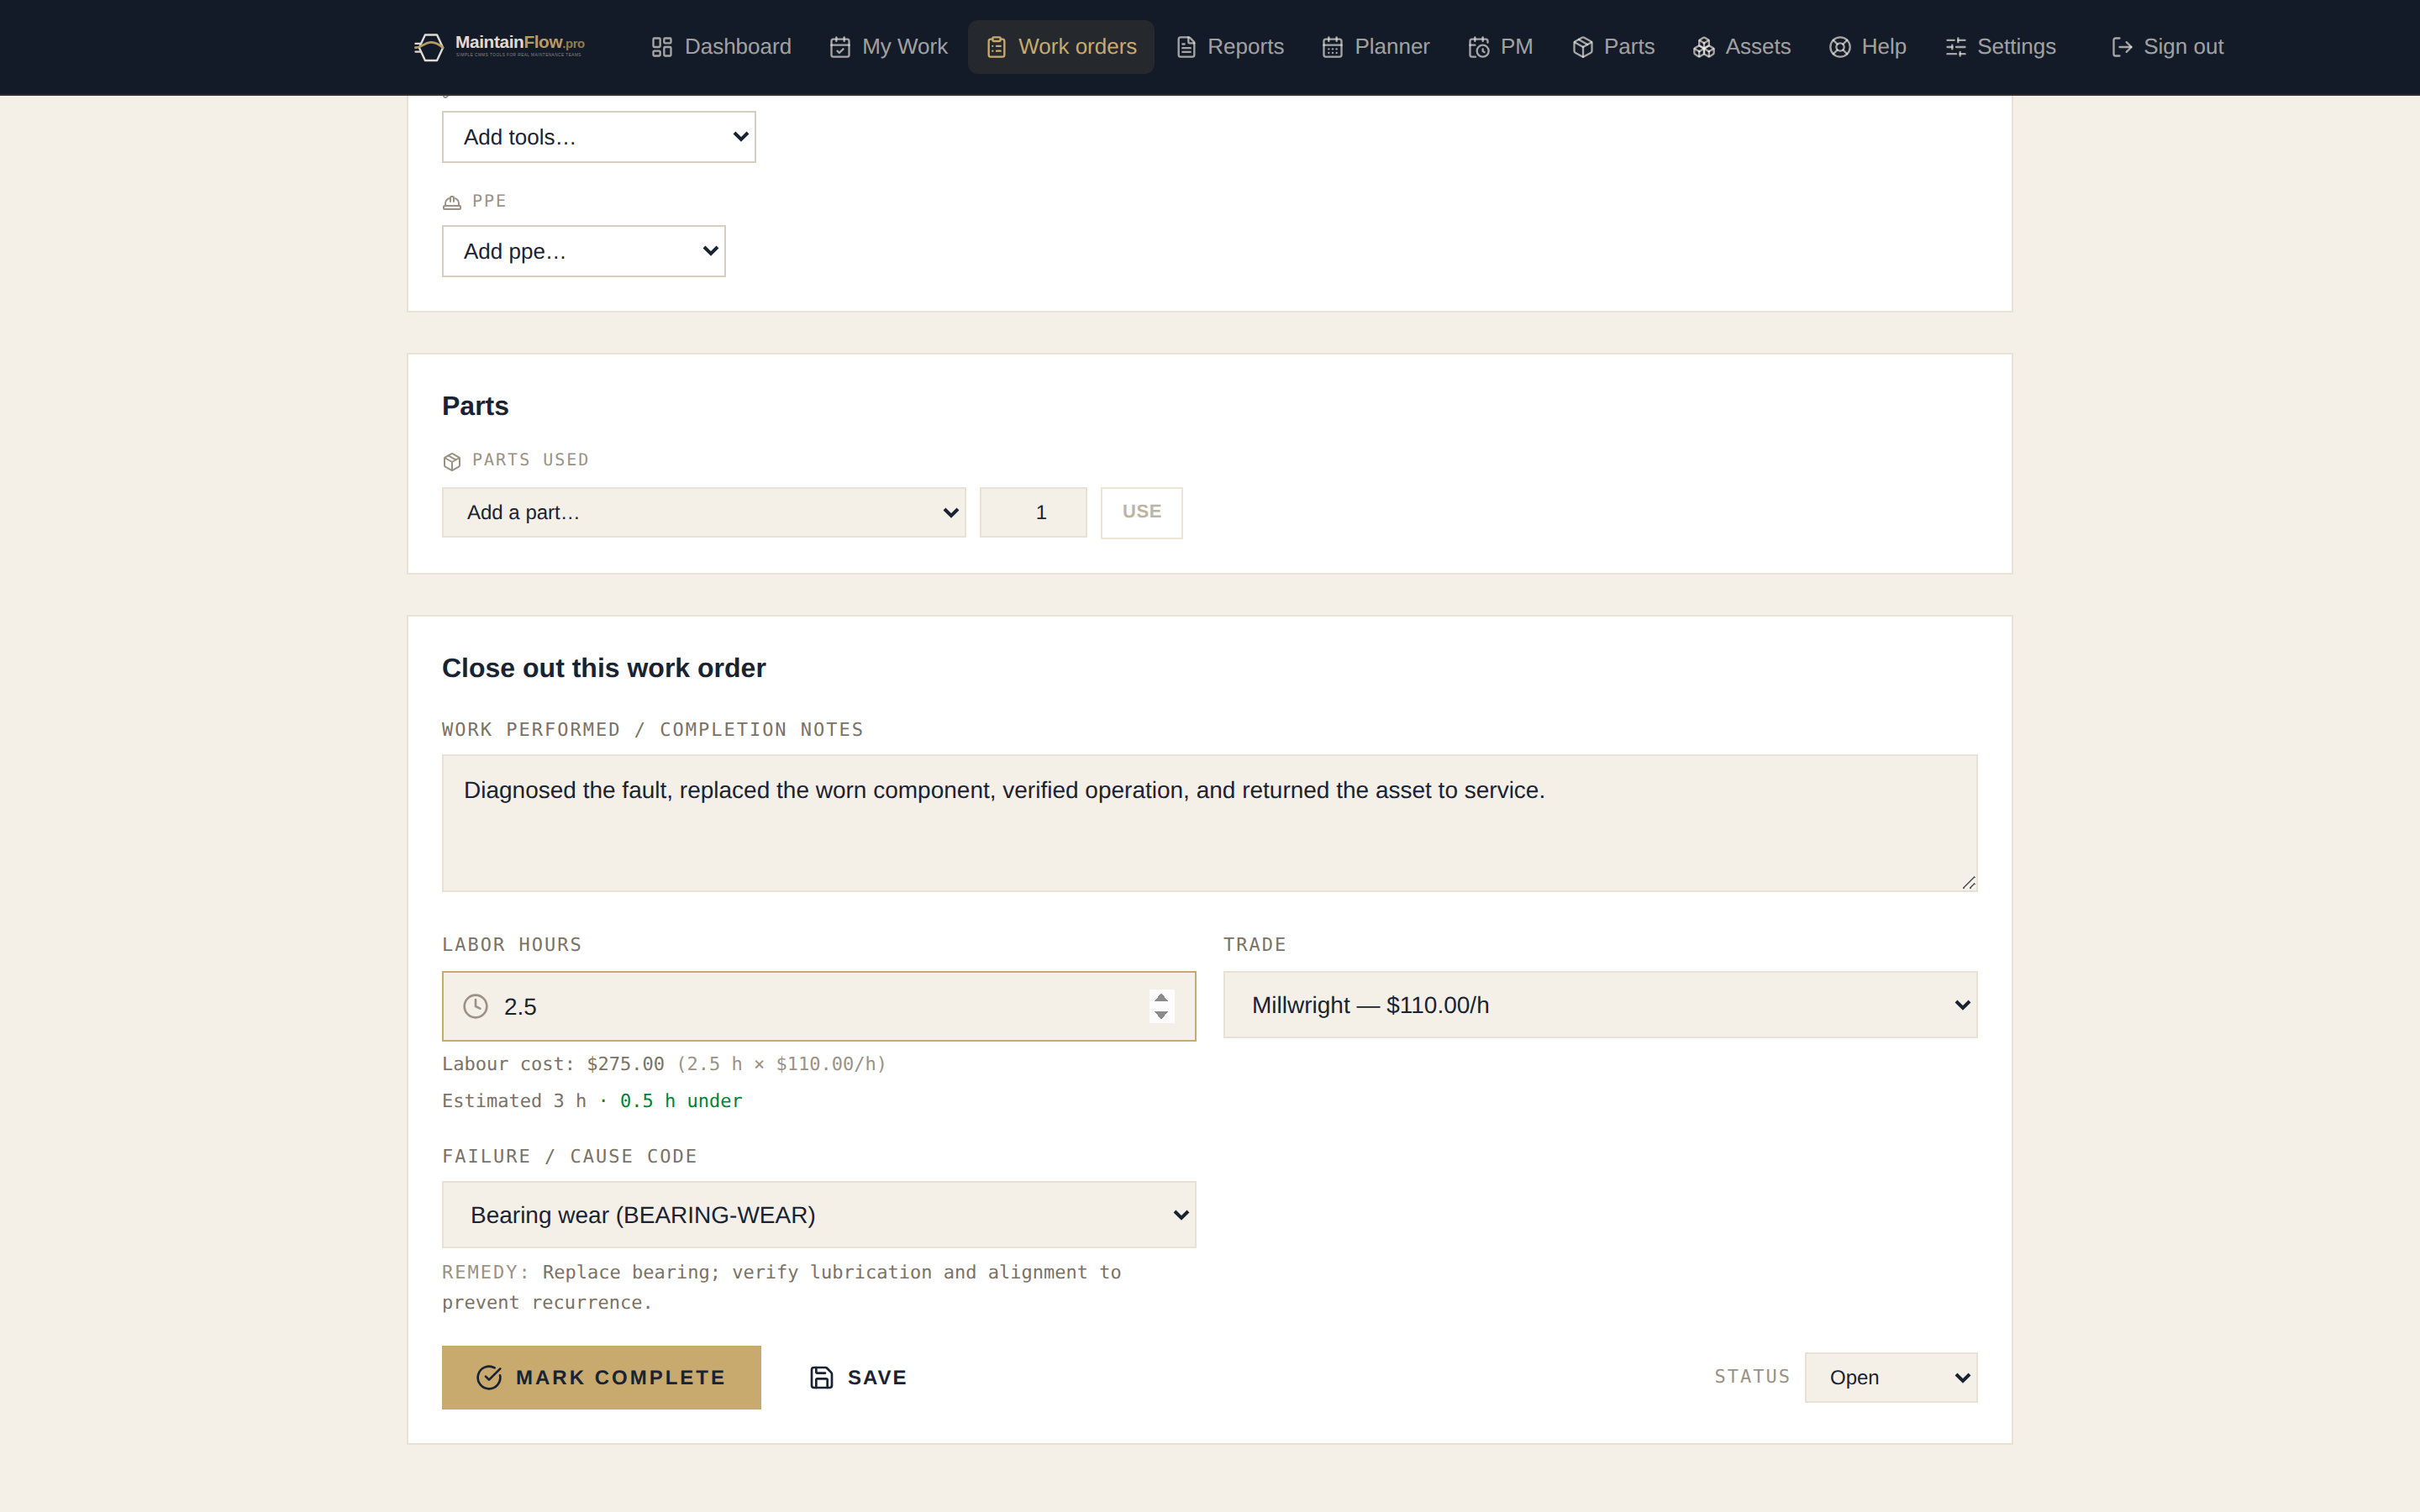2420x1512 pixels.
Task: Click into the completion notes textarea
Action: pyautogui.click(x=1210, y=823)
